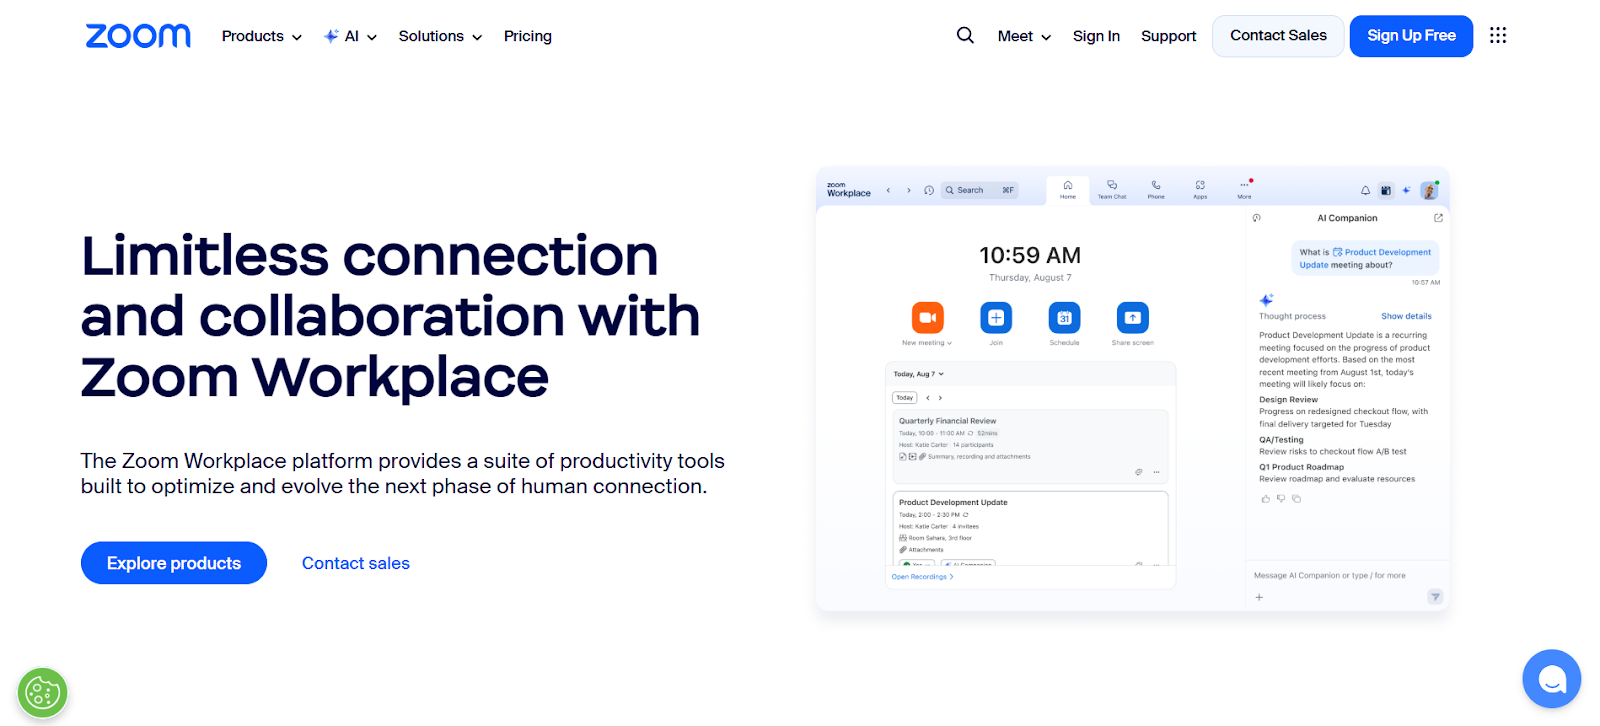The width and height of the screenshot is (1600, 726).
Task: Click the Explore products button
Action: pyautogui.click(x=174, y=563)
